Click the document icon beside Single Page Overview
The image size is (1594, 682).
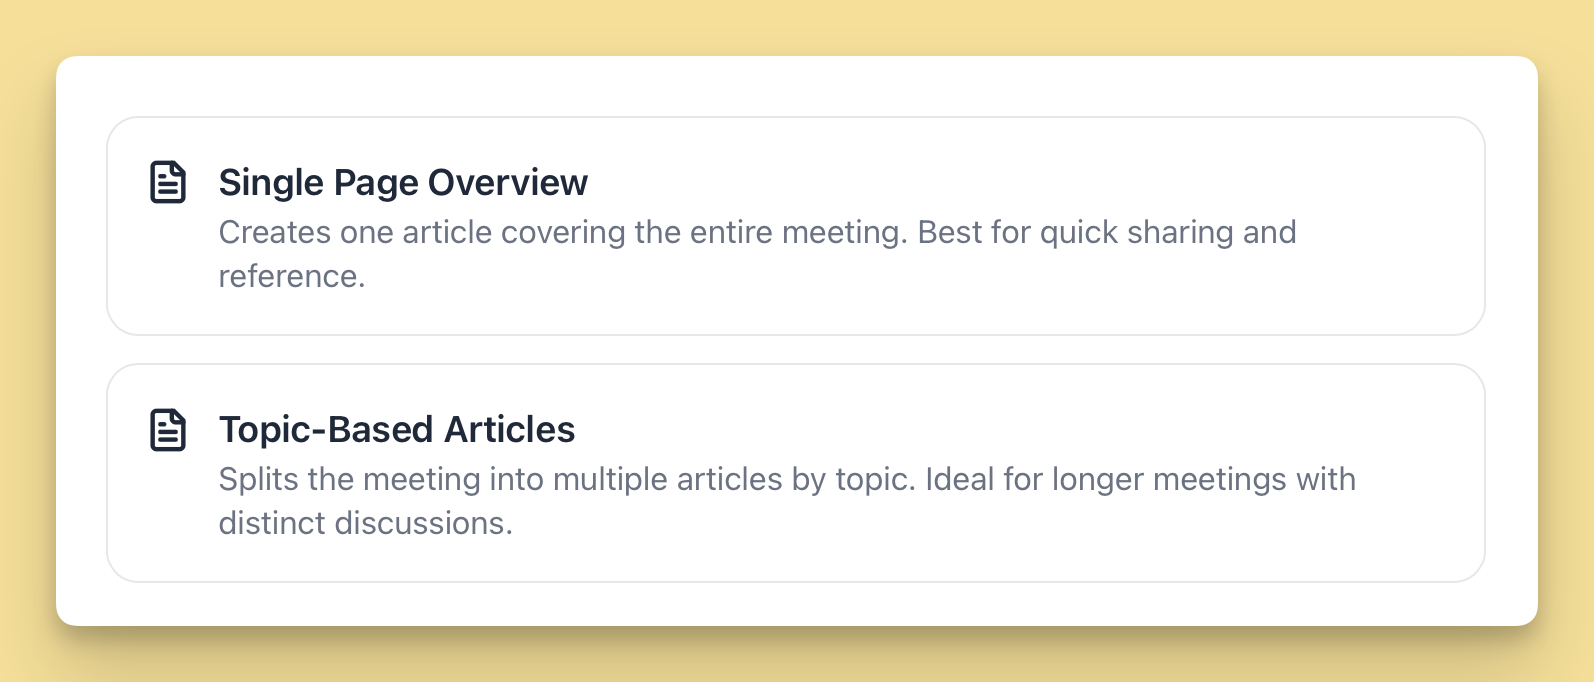168,182
